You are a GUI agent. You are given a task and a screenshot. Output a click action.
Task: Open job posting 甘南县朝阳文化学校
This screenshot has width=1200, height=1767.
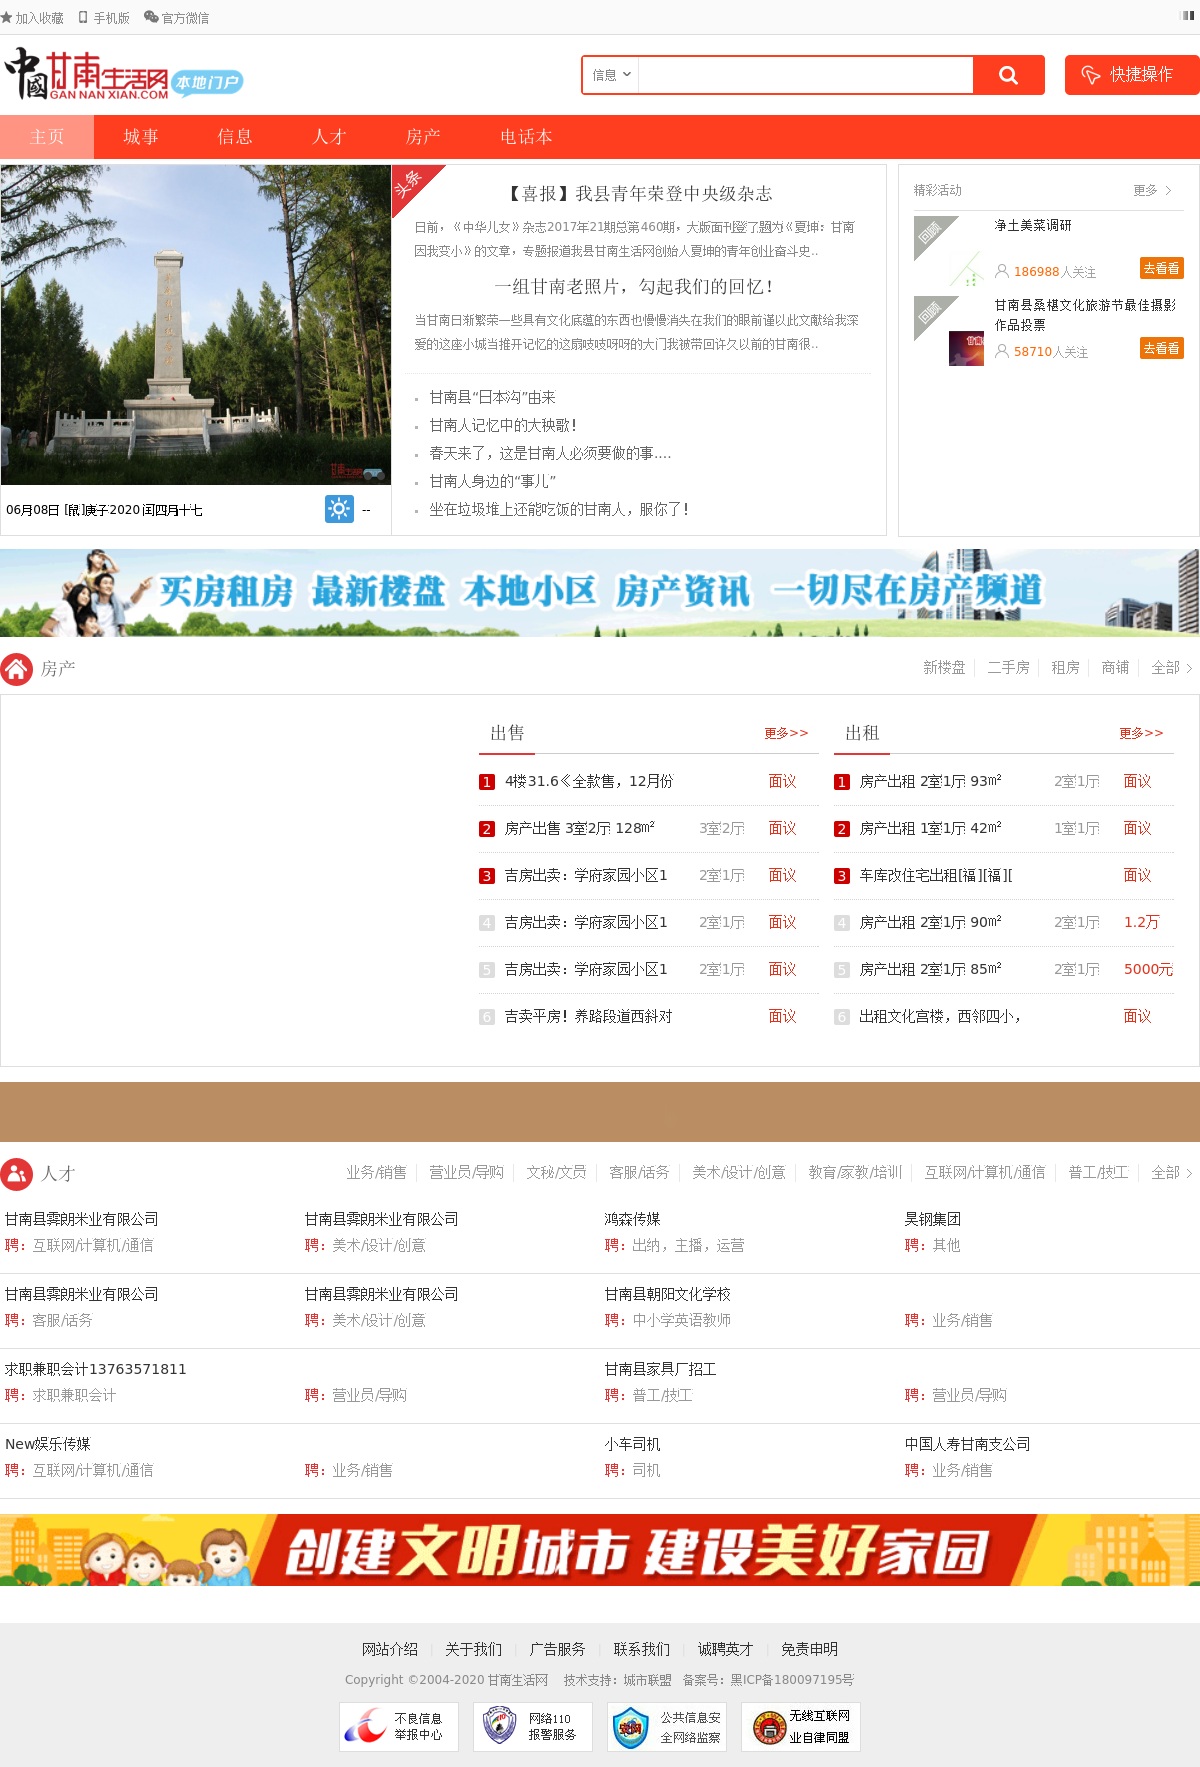click(667, 1295)
